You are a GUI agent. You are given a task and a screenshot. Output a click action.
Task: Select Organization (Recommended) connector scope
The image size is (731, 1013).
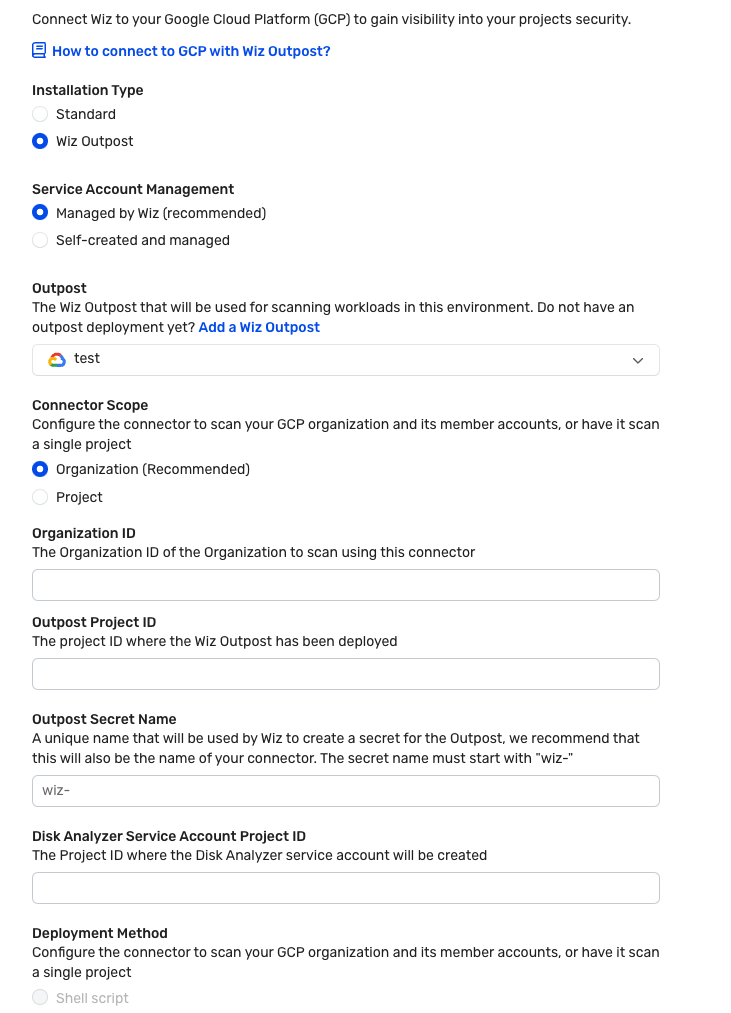pos(40,469)
